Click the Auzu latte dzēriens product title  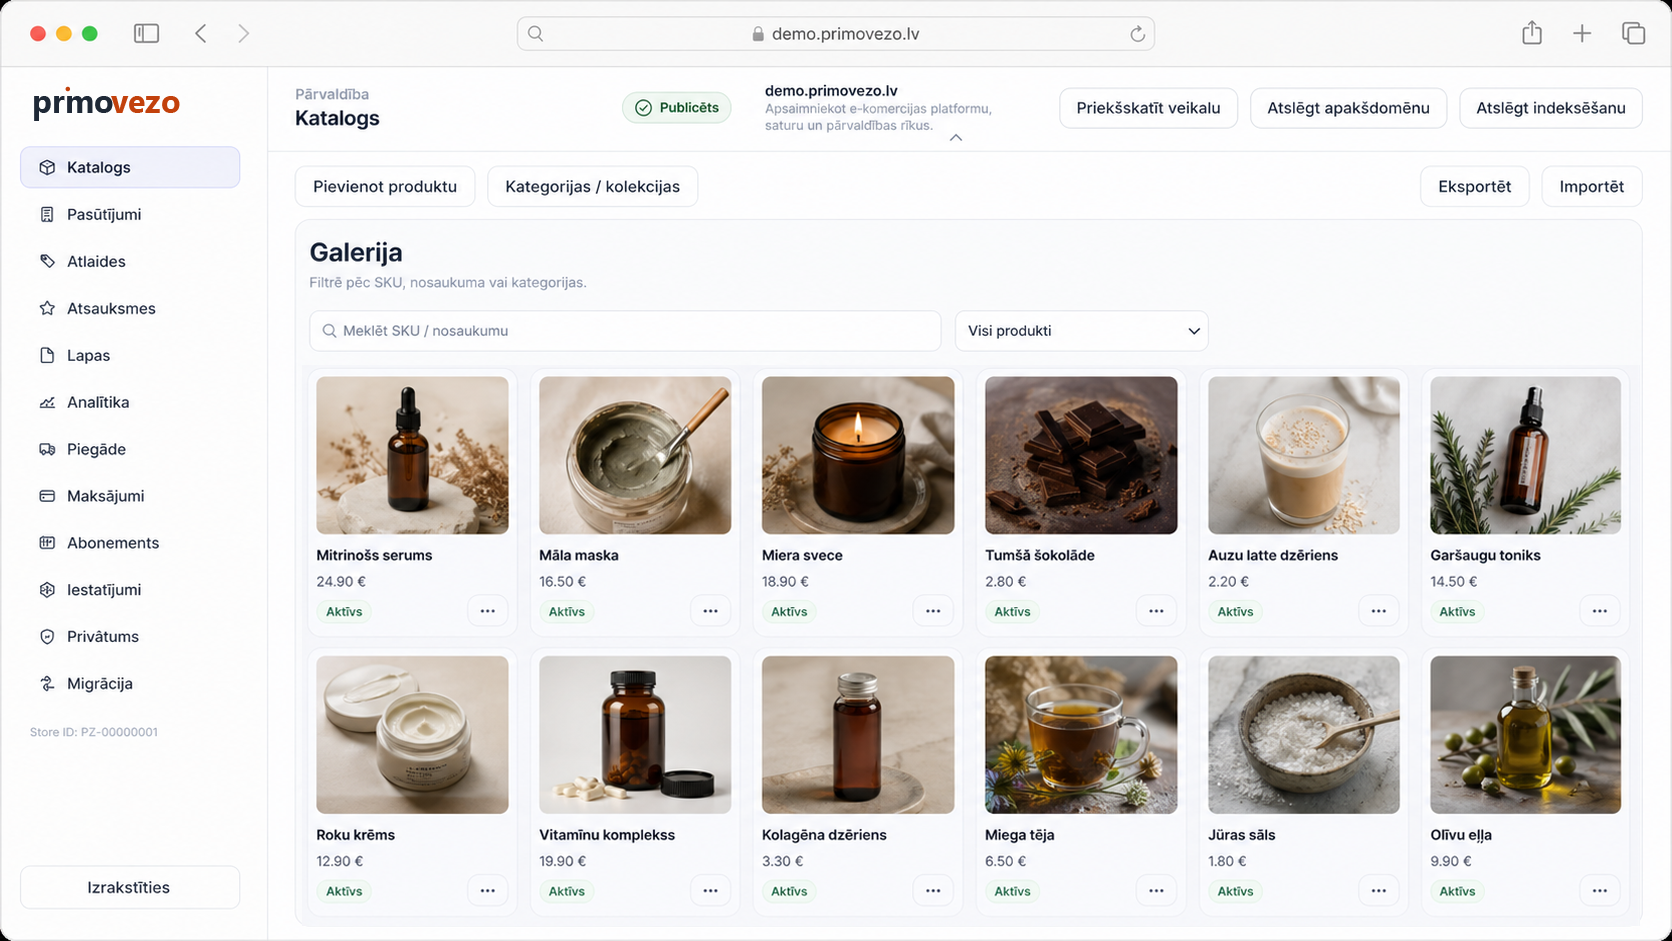click(x=1273, y=555)
